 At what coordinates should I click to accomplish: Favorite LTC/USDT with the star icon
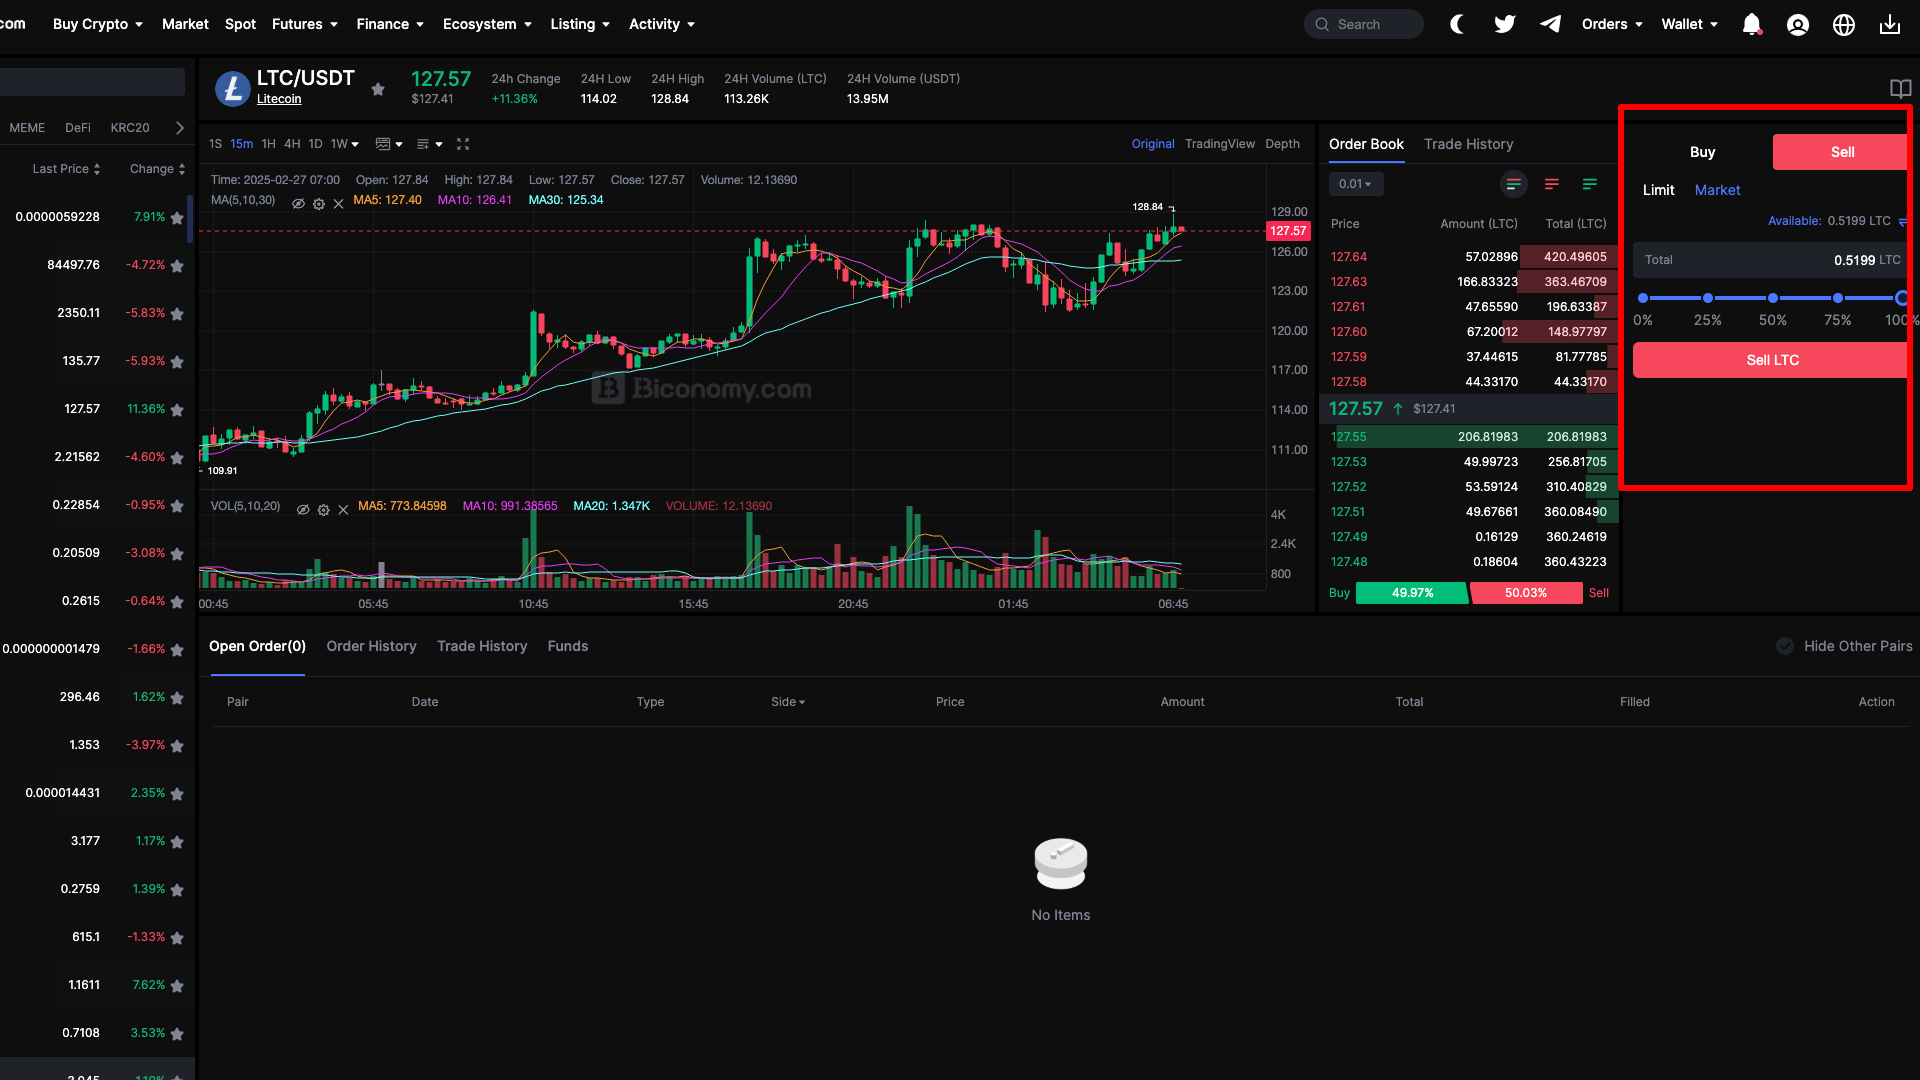[x=378, y=89]
